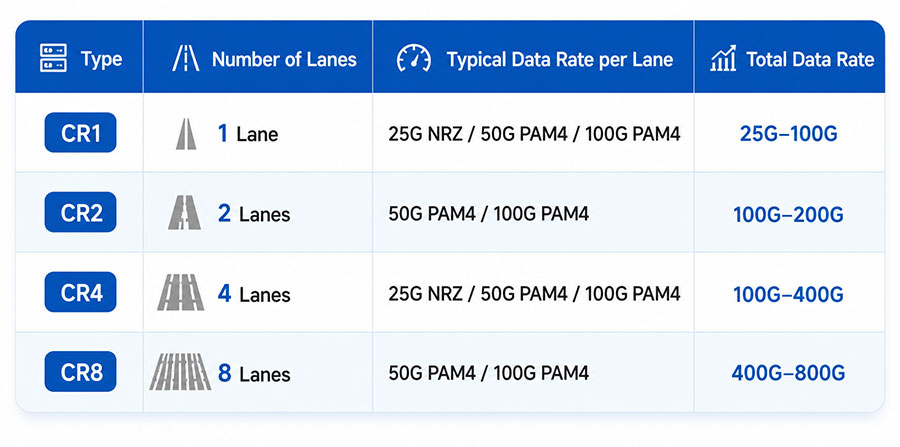This screenshot has width=900, height=447.
Task: Select the CR4 badge
Action: [x=80, y=292]
